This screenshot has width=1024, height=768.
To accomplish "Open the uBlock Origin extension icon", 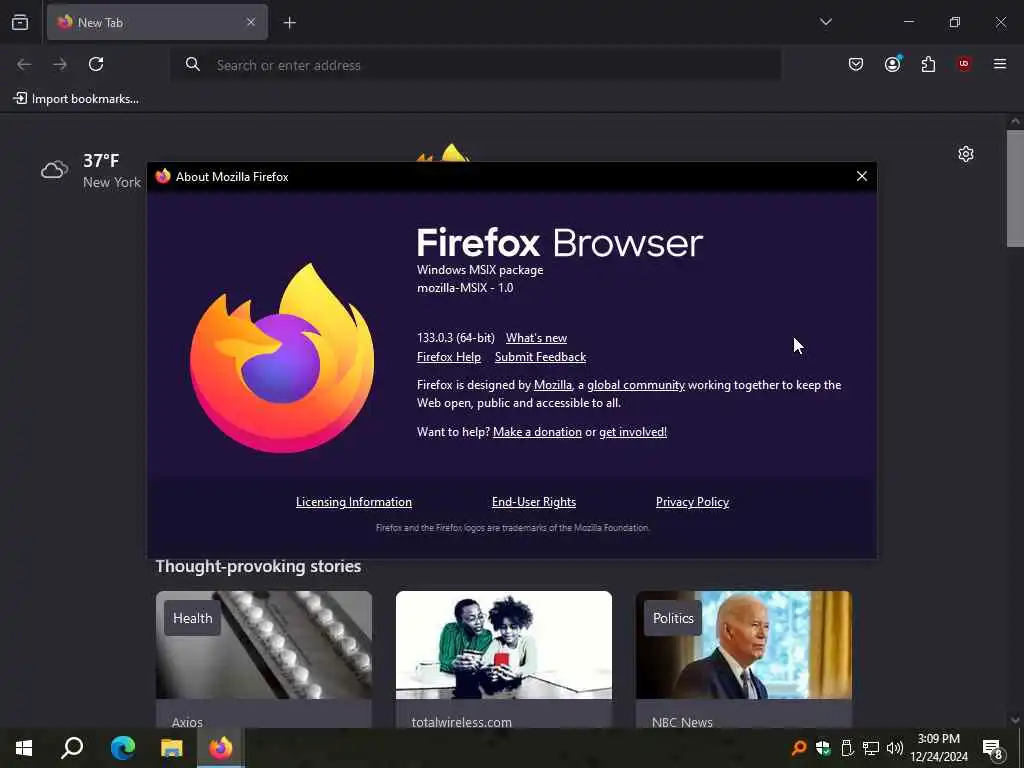I will tap(964, 64).
